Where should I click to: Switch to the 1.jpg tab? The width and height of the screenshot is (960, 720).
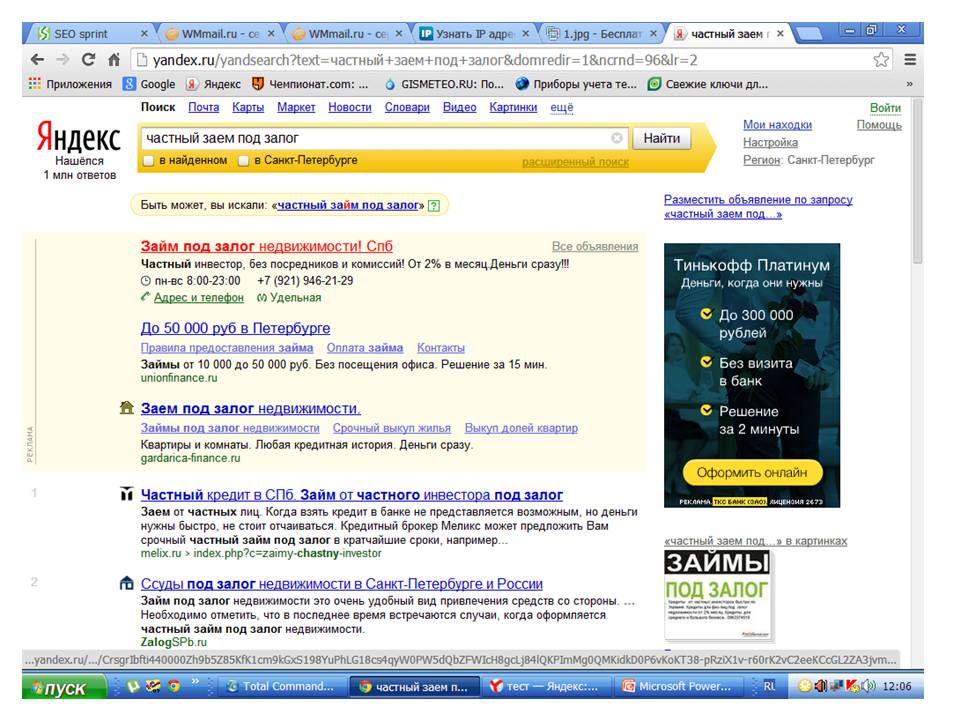[x=603, y=34]
